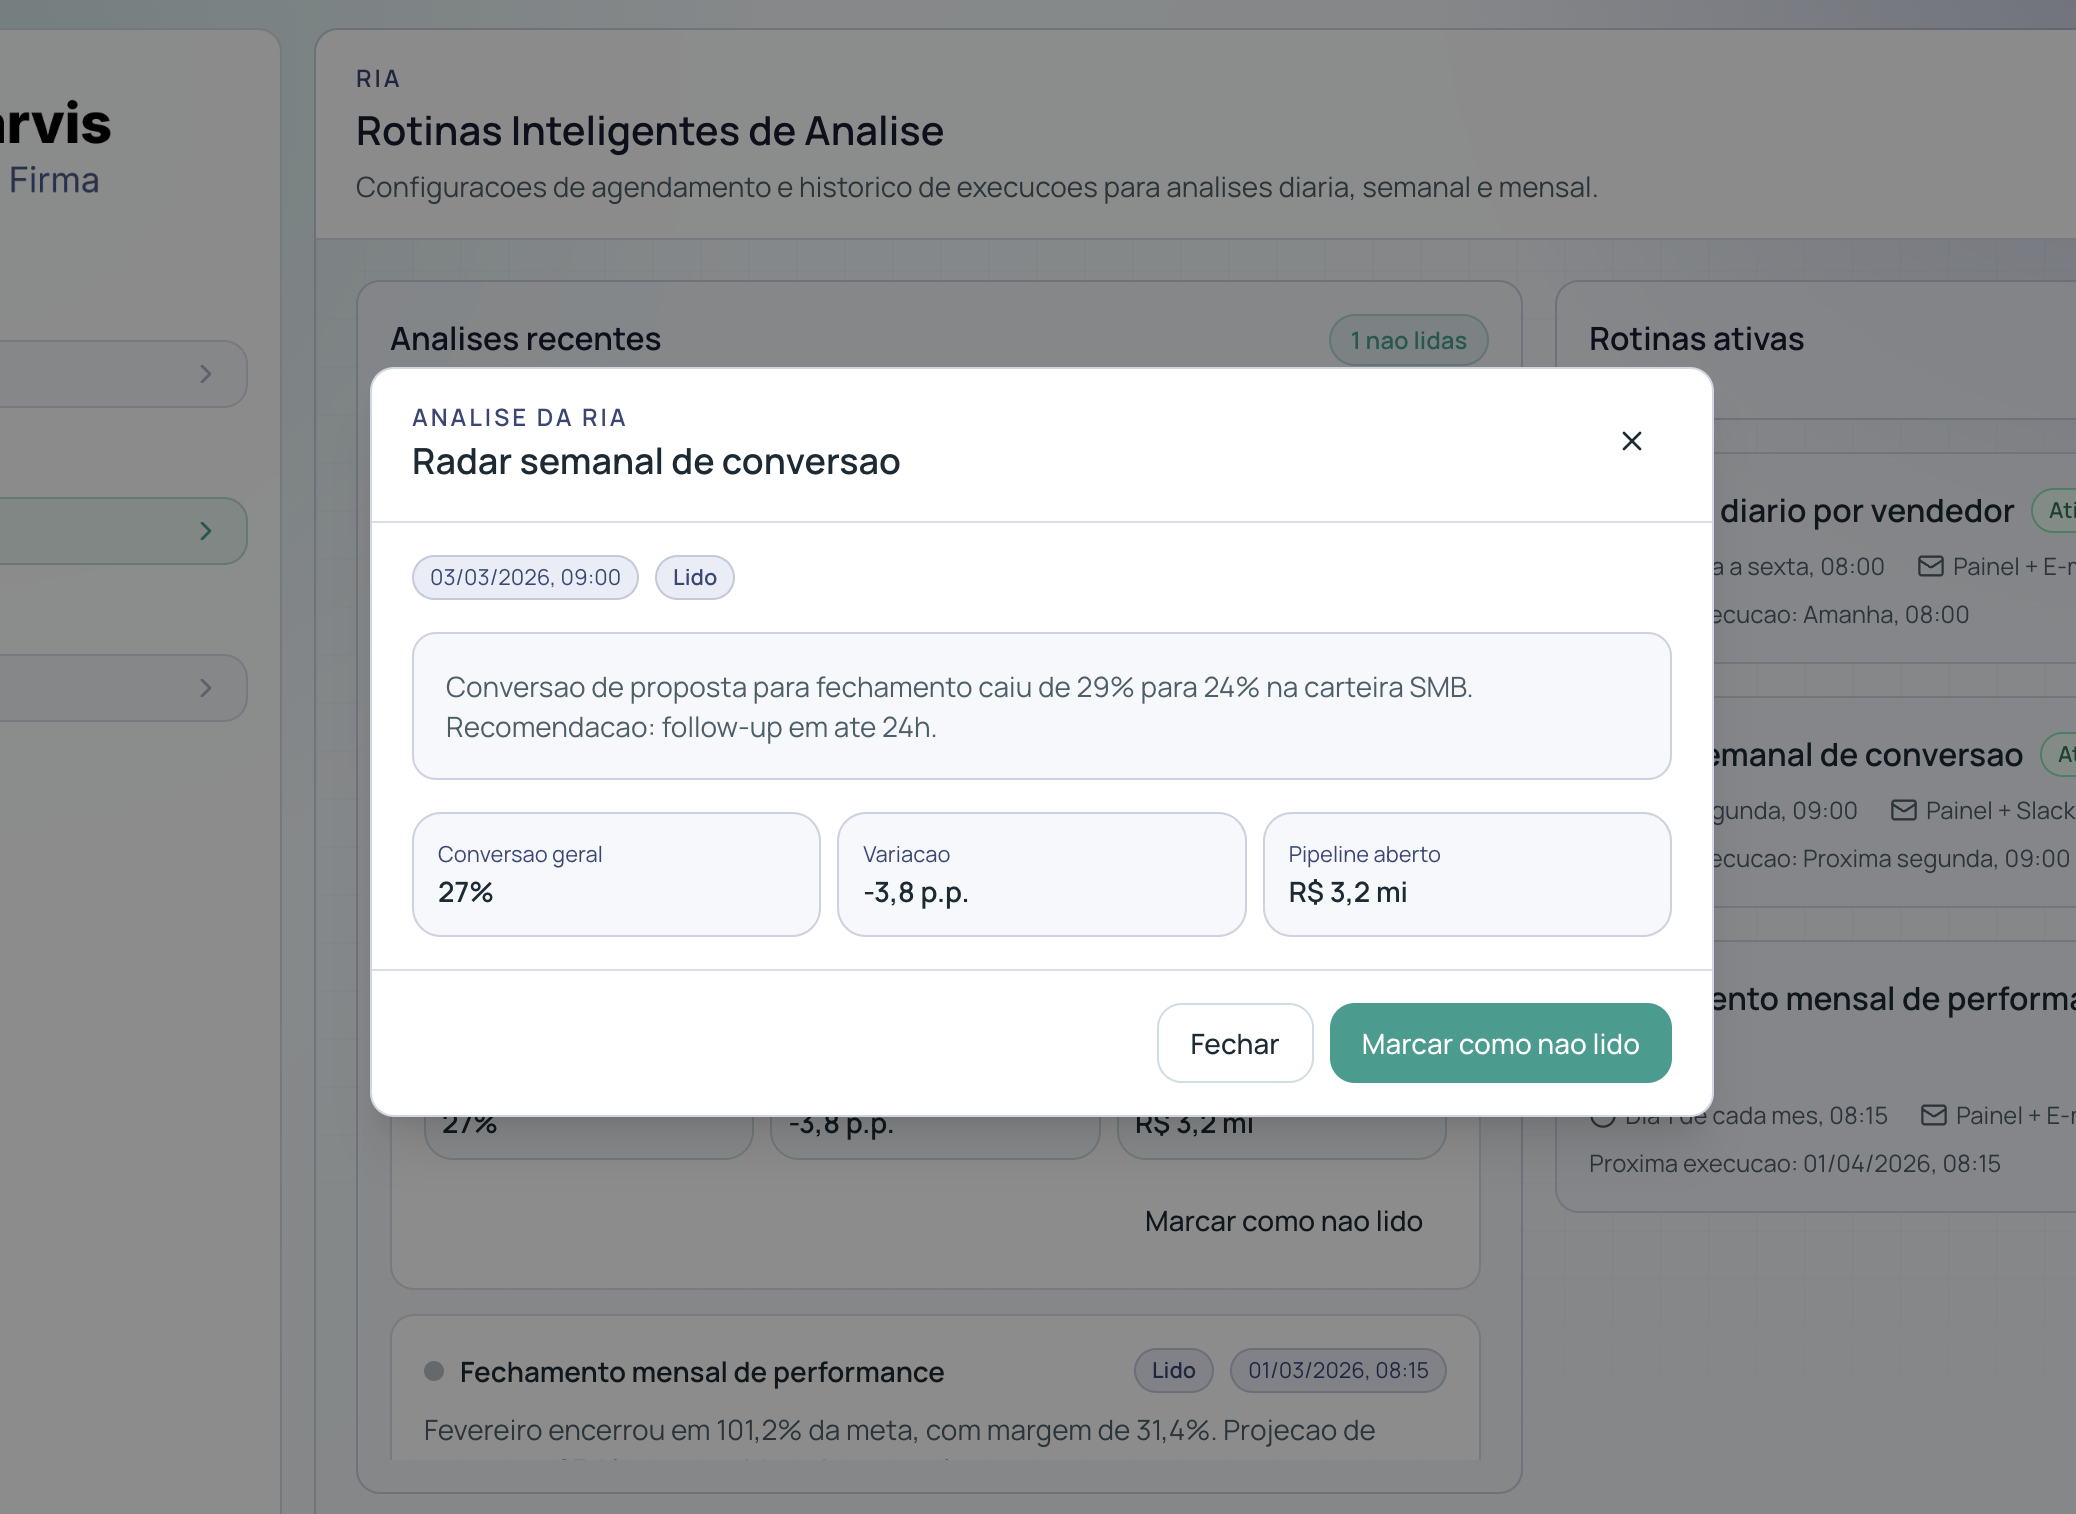Click the 1 nao lidas badge

coord(1408,341)
